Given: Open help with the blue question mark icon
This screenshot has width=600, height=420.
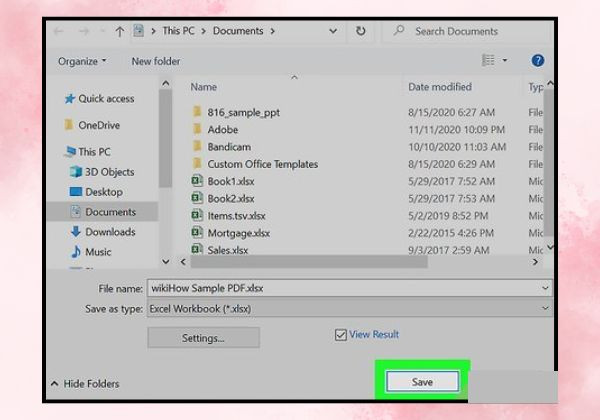Looking at the screenshot, I should (x=538, y=60).
